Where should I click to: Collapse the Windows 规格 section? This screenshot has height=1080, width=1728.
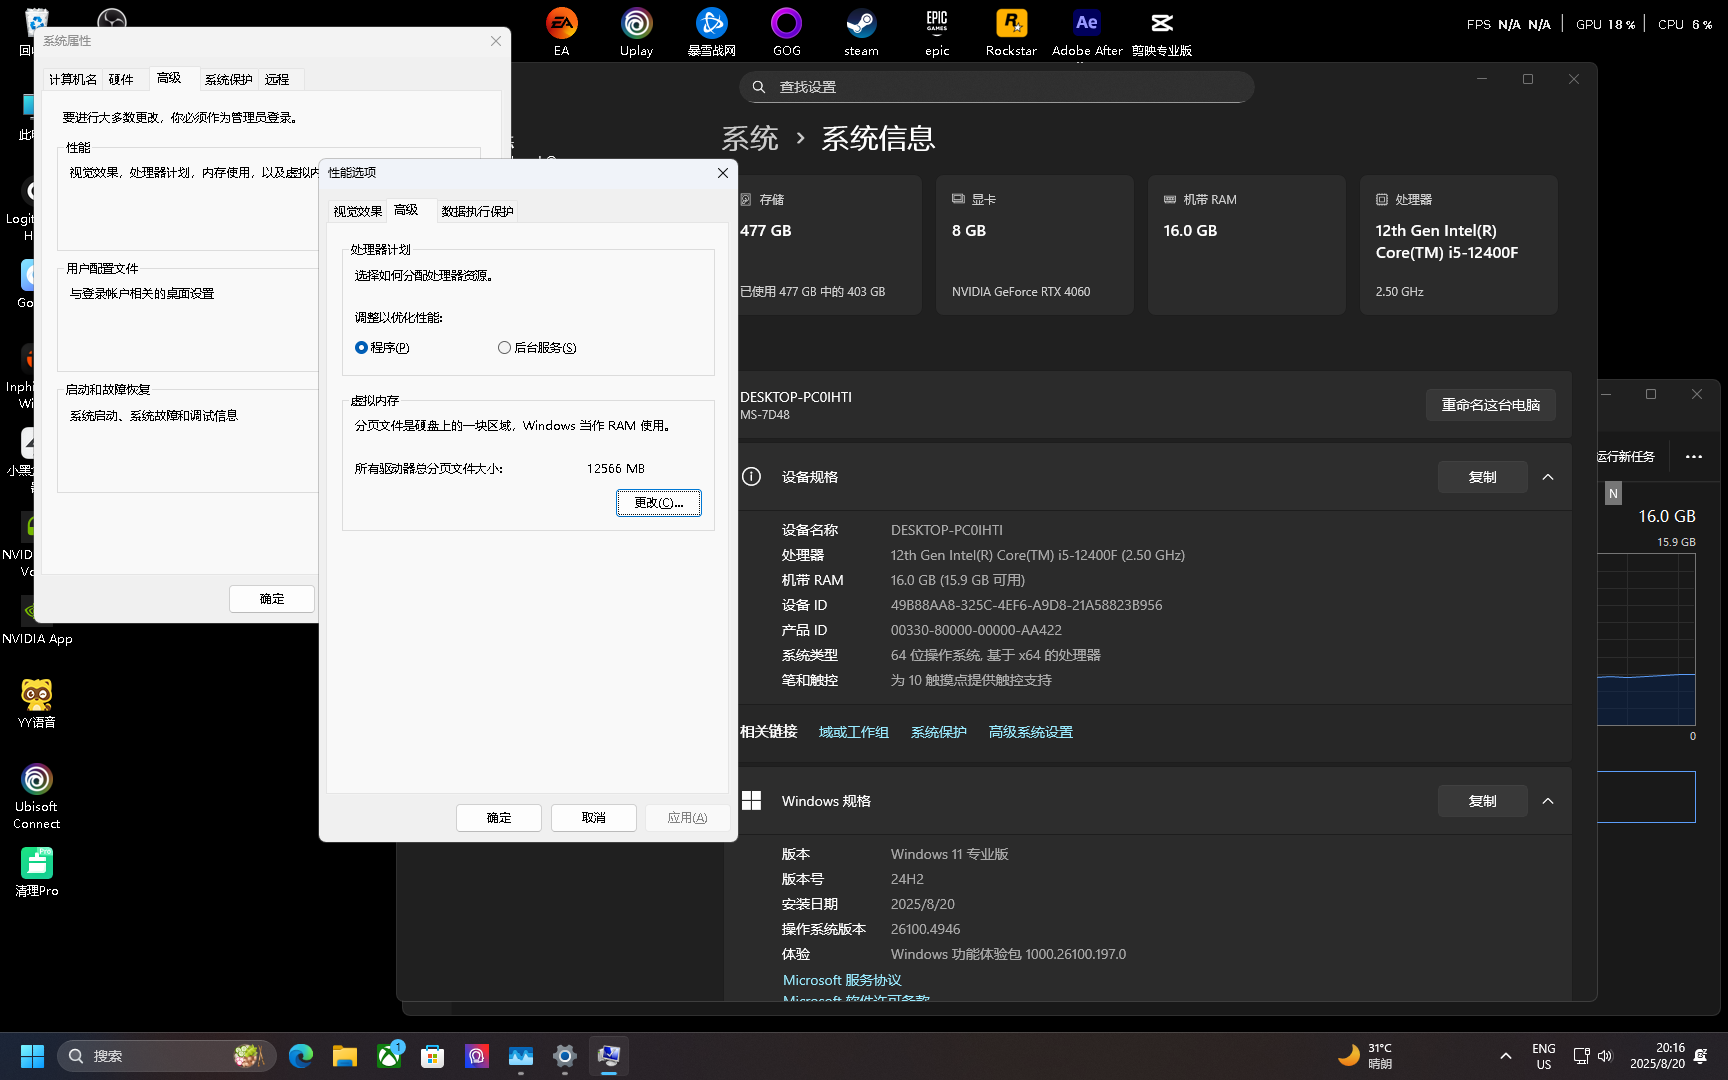click(x=1548, y=801)
